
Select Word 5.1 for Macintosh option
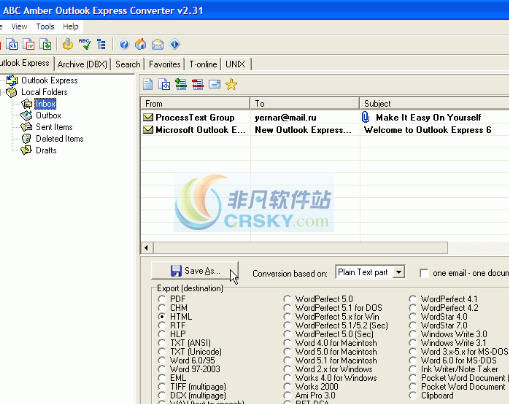pos(287,360)
